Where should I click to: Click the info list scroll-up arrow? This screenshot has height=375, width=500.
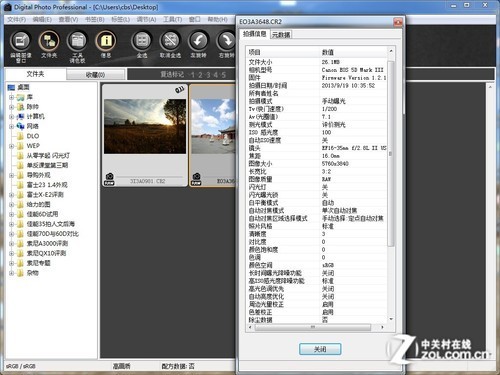click(391, 51)
